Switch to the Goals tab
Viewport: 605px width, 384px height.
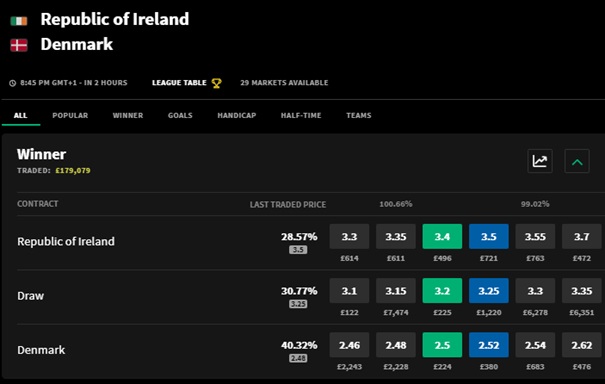pyautogui.click(x=180, y=115)
